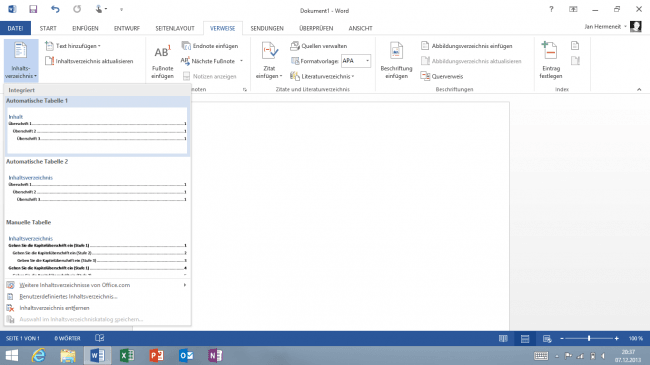The width and height of the screenshot is (650, 365).
Task: Open Outlook from the taskbar
Action: (186, 355)
